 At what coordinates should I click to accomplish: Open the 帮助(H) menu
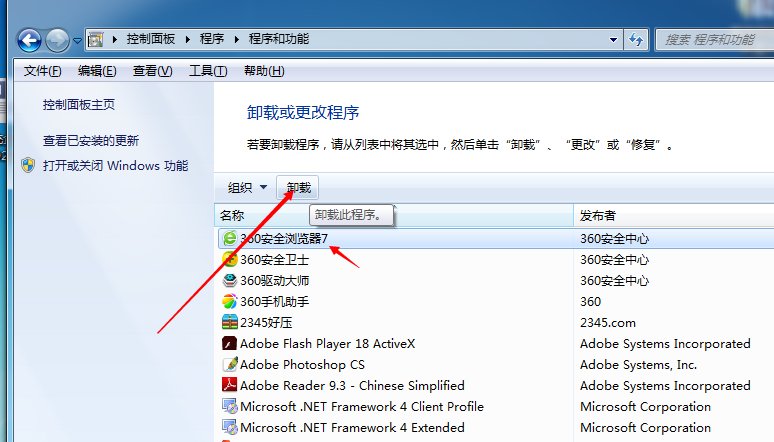[264, 71]
